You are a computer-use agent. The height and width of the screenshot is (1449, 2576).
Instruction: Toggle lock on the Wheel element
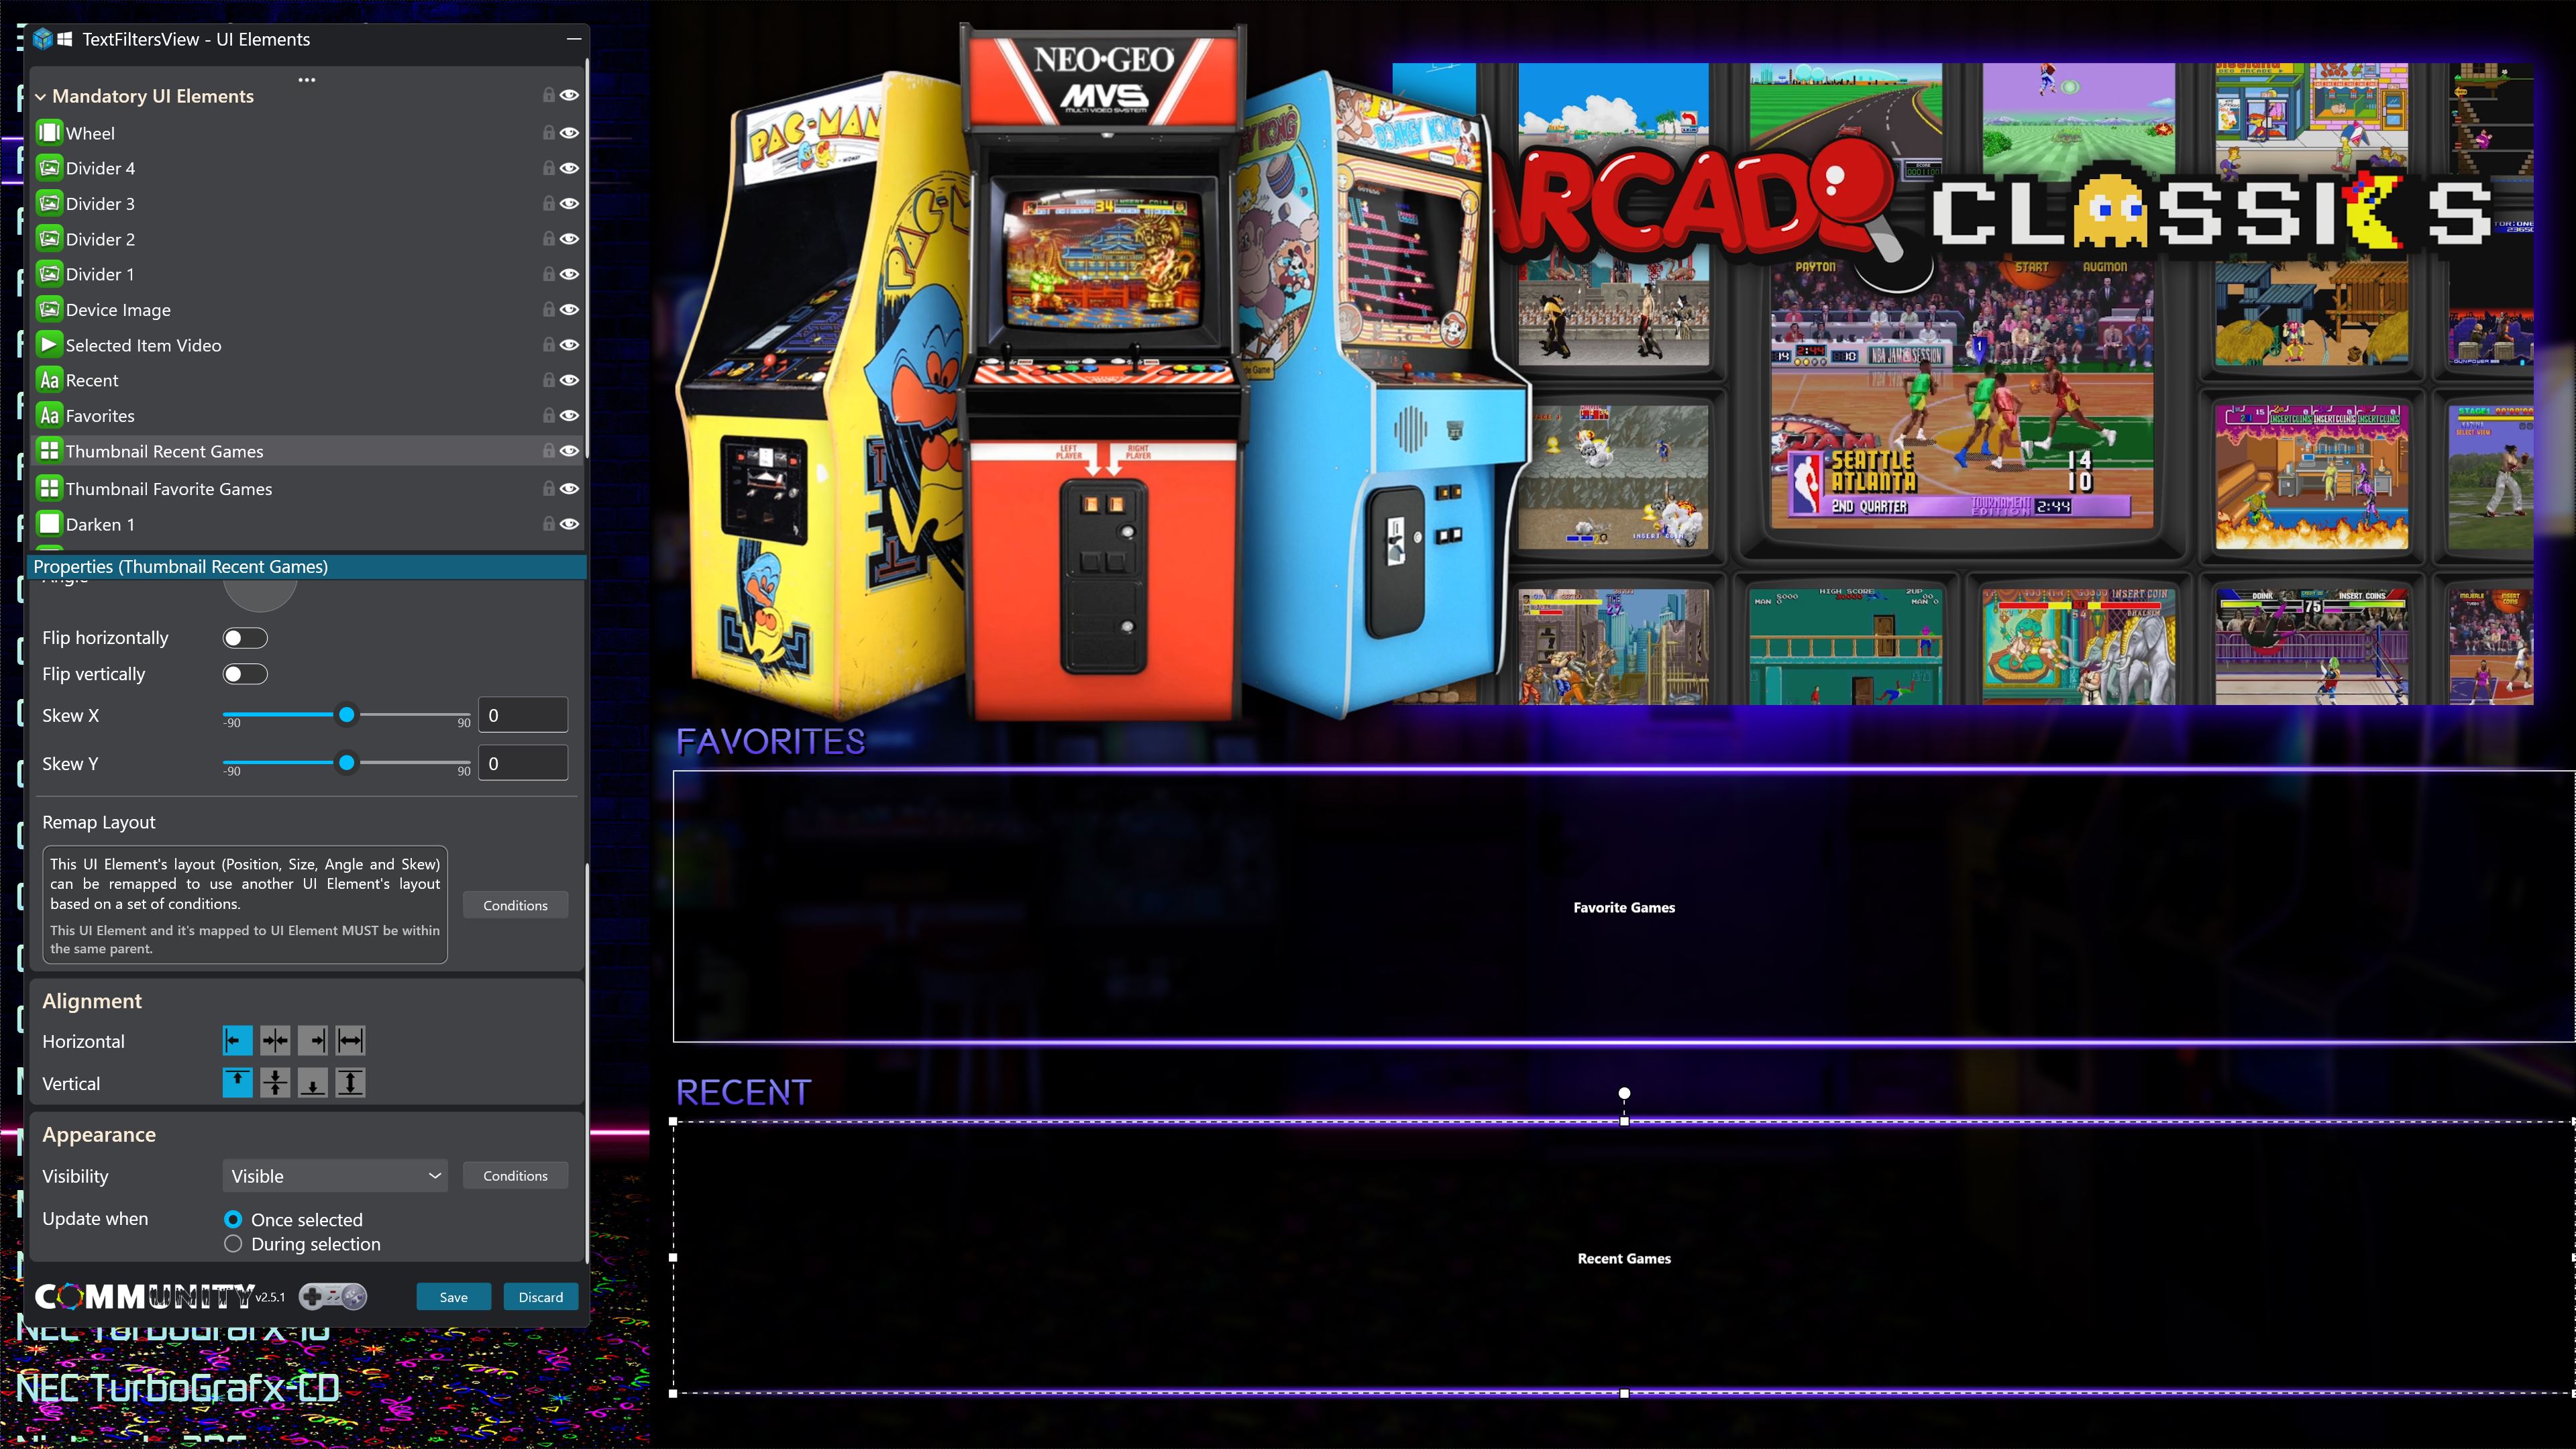pyautogui.click(x=548, y=132)
